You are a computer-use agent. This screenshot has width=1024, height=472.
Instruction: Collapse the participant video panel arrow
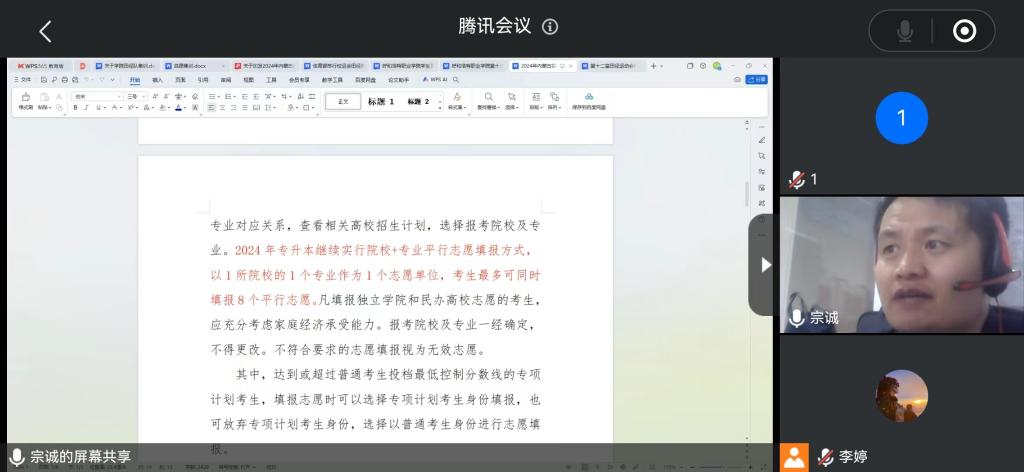coord(765,265)
